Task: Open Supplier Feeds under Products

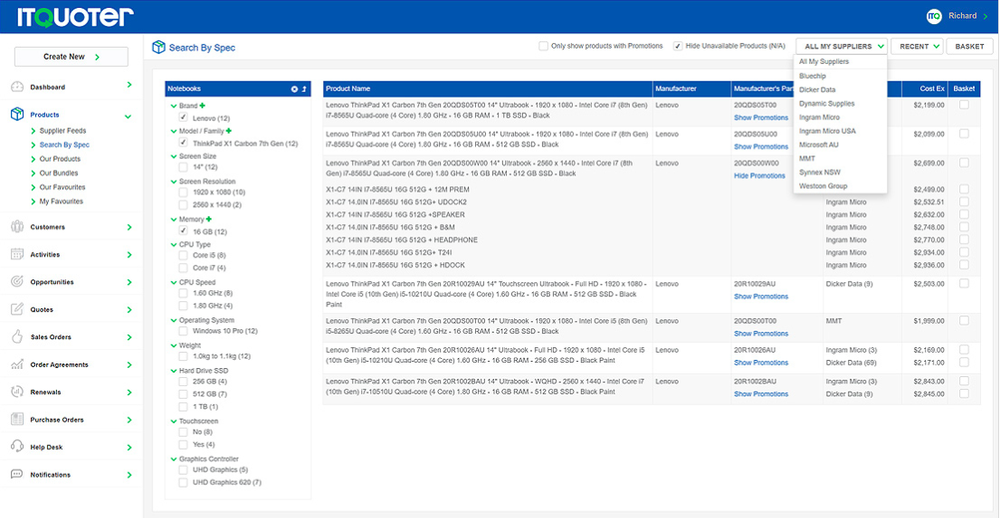Action: tap(62, 131)
